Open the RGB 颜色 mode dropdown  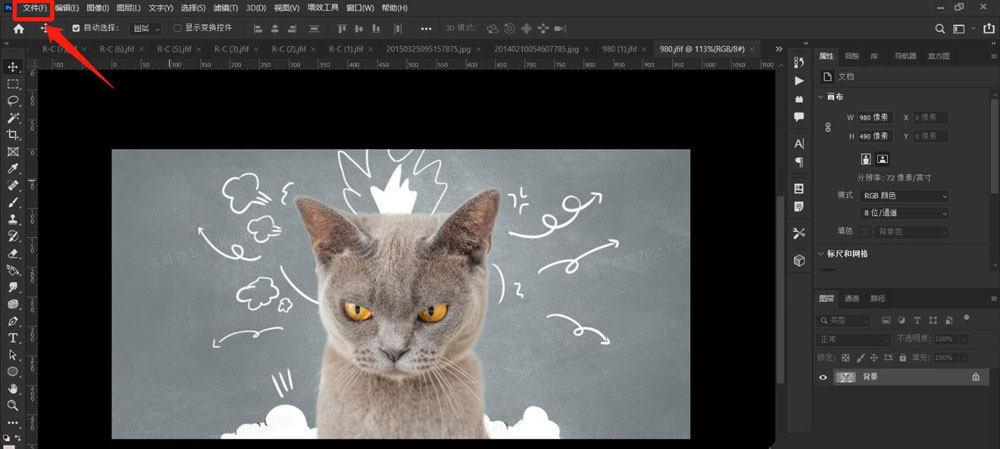click(904, 196)
